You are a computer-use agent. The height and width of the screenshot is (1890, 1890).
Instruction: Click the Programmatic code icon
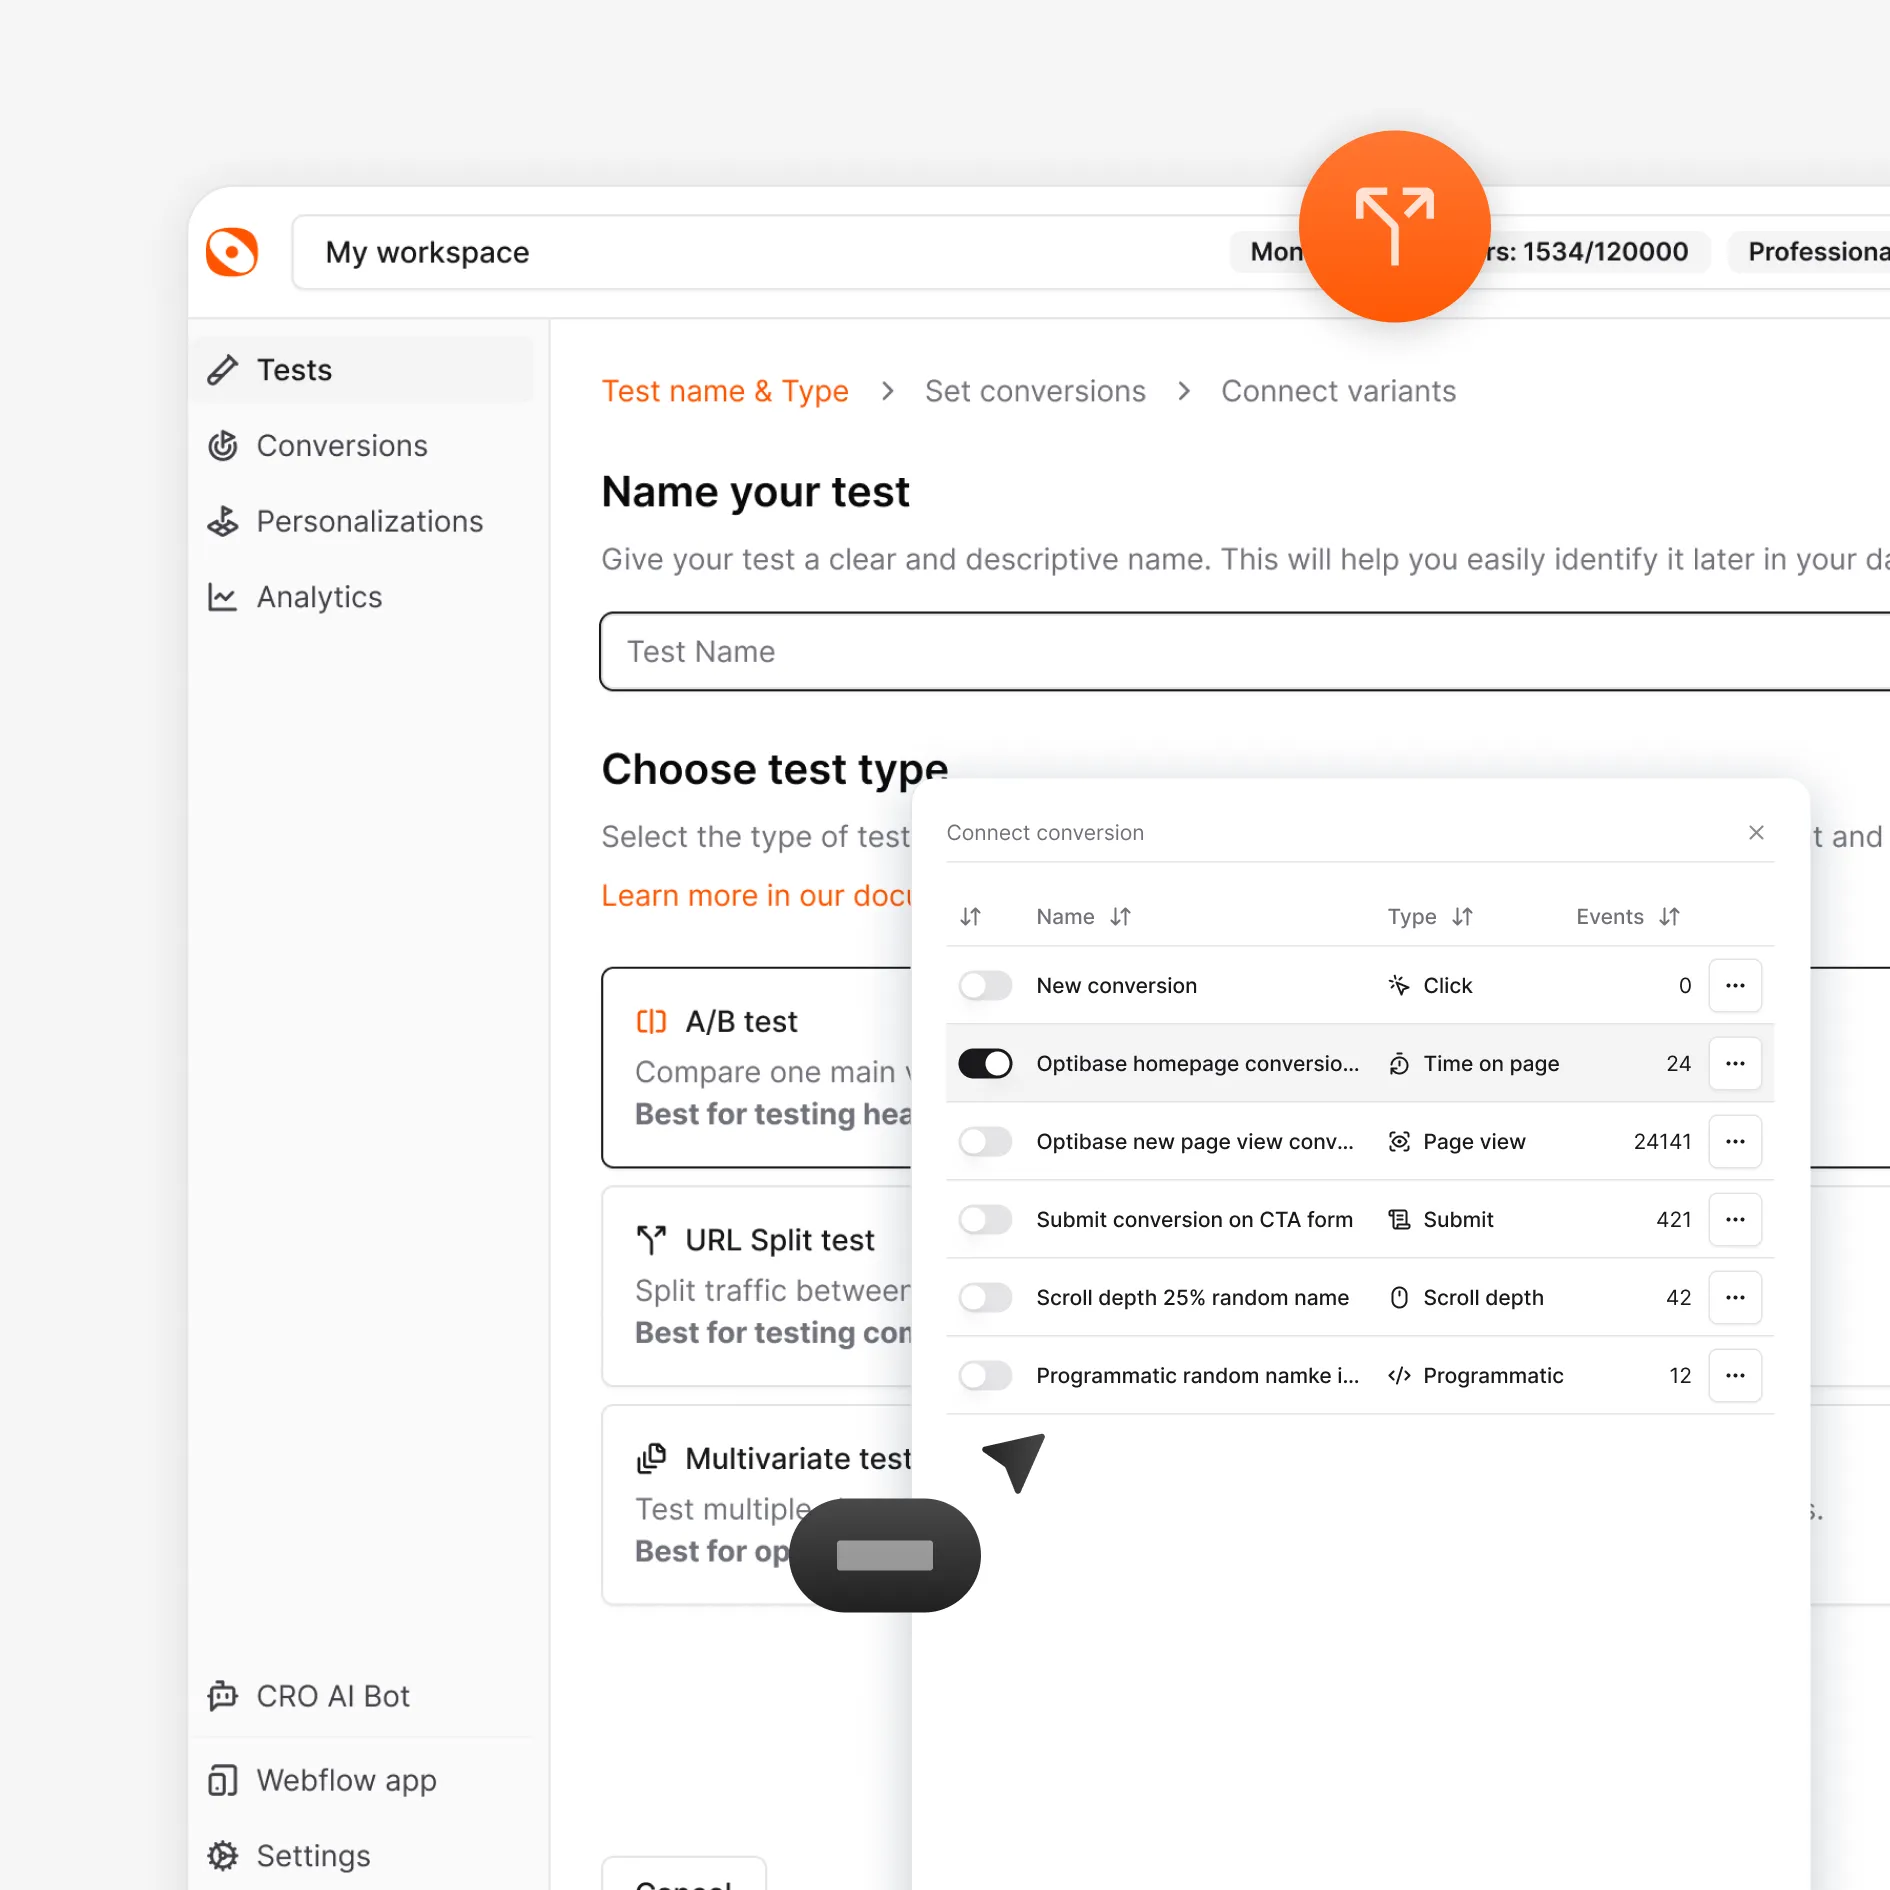tap(1399, 1375)
